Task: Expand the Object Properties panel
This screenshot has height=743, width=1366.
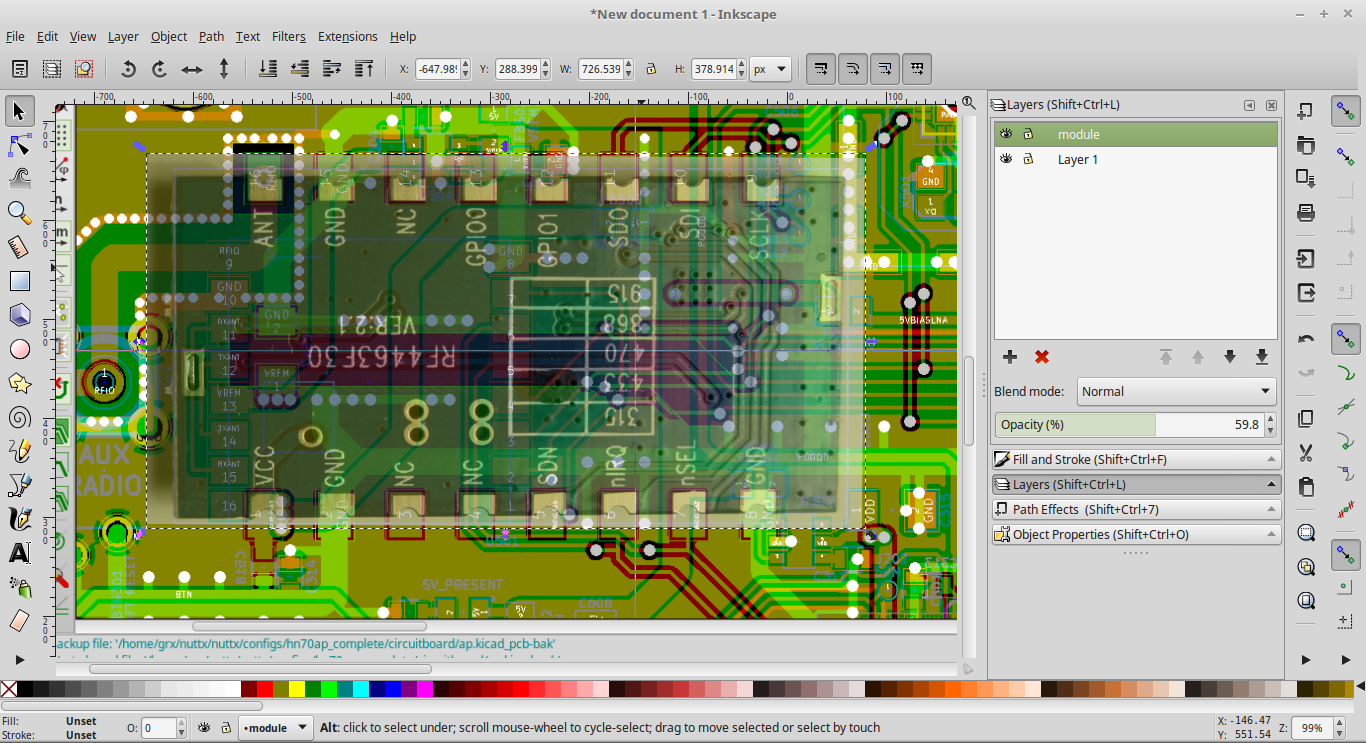Action: pyautogui.click(x=1136, y=535)
